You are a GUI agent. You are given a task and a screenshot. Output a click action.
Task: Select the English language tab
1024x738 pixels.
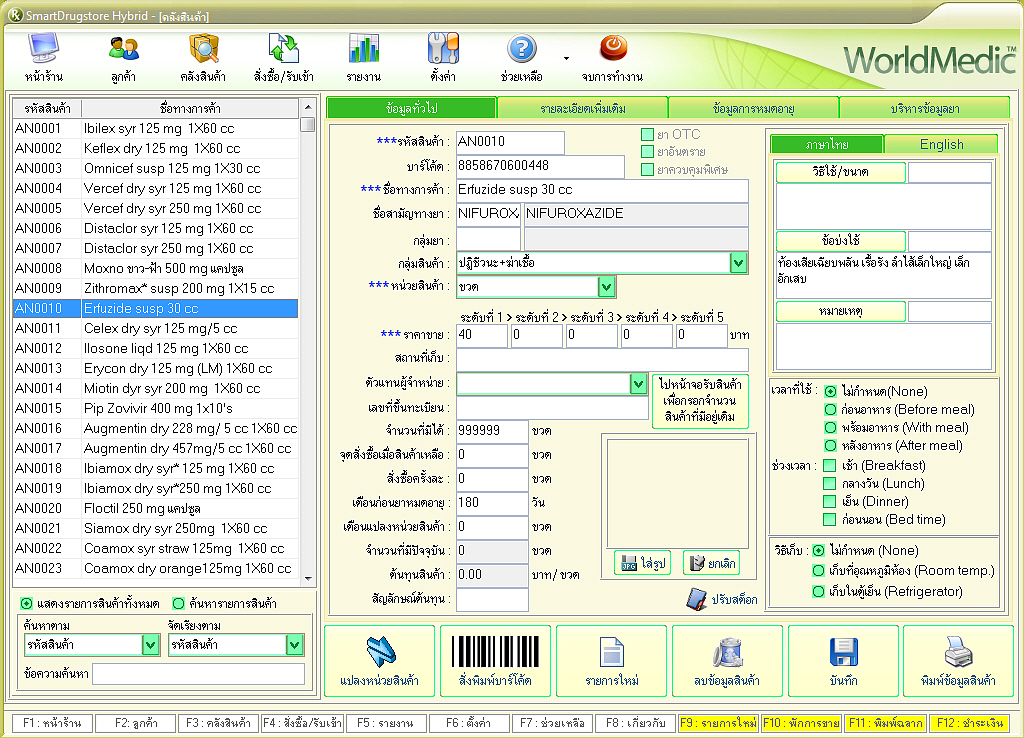[941, 144]
